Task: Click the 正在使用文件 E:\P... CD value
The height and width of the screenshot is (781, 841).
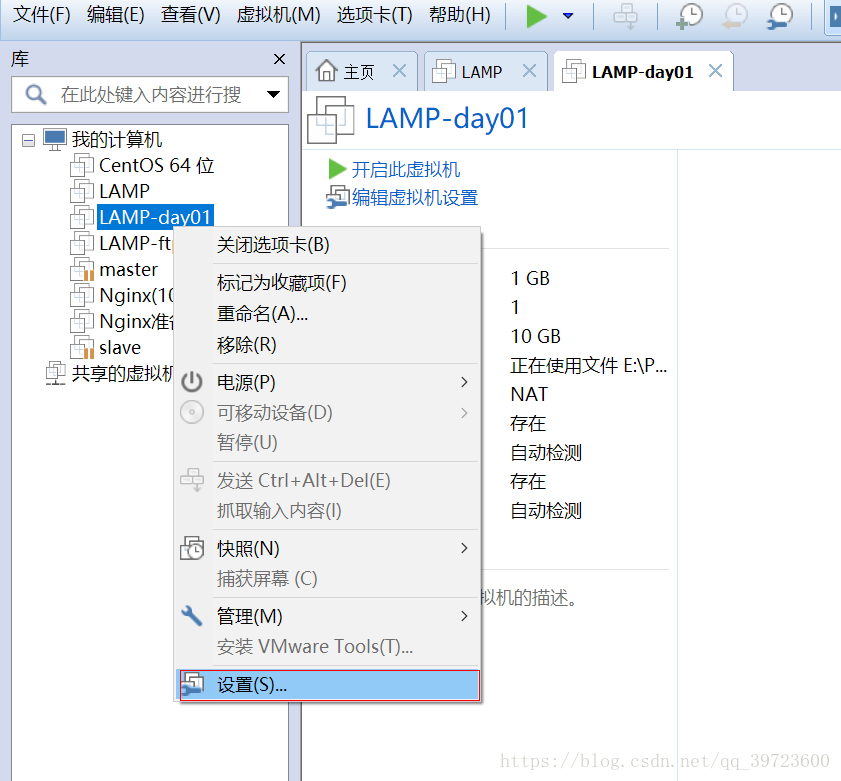Action: coord(588,366)
